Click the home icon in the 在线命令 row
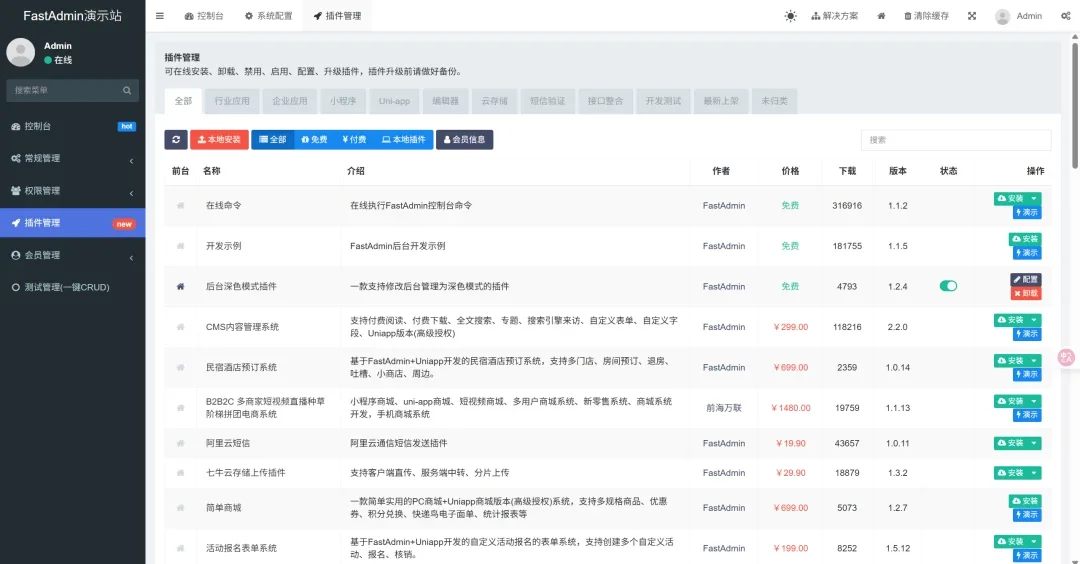The image size is (1080, 564). pyautogui.click(x=180, y=205)
